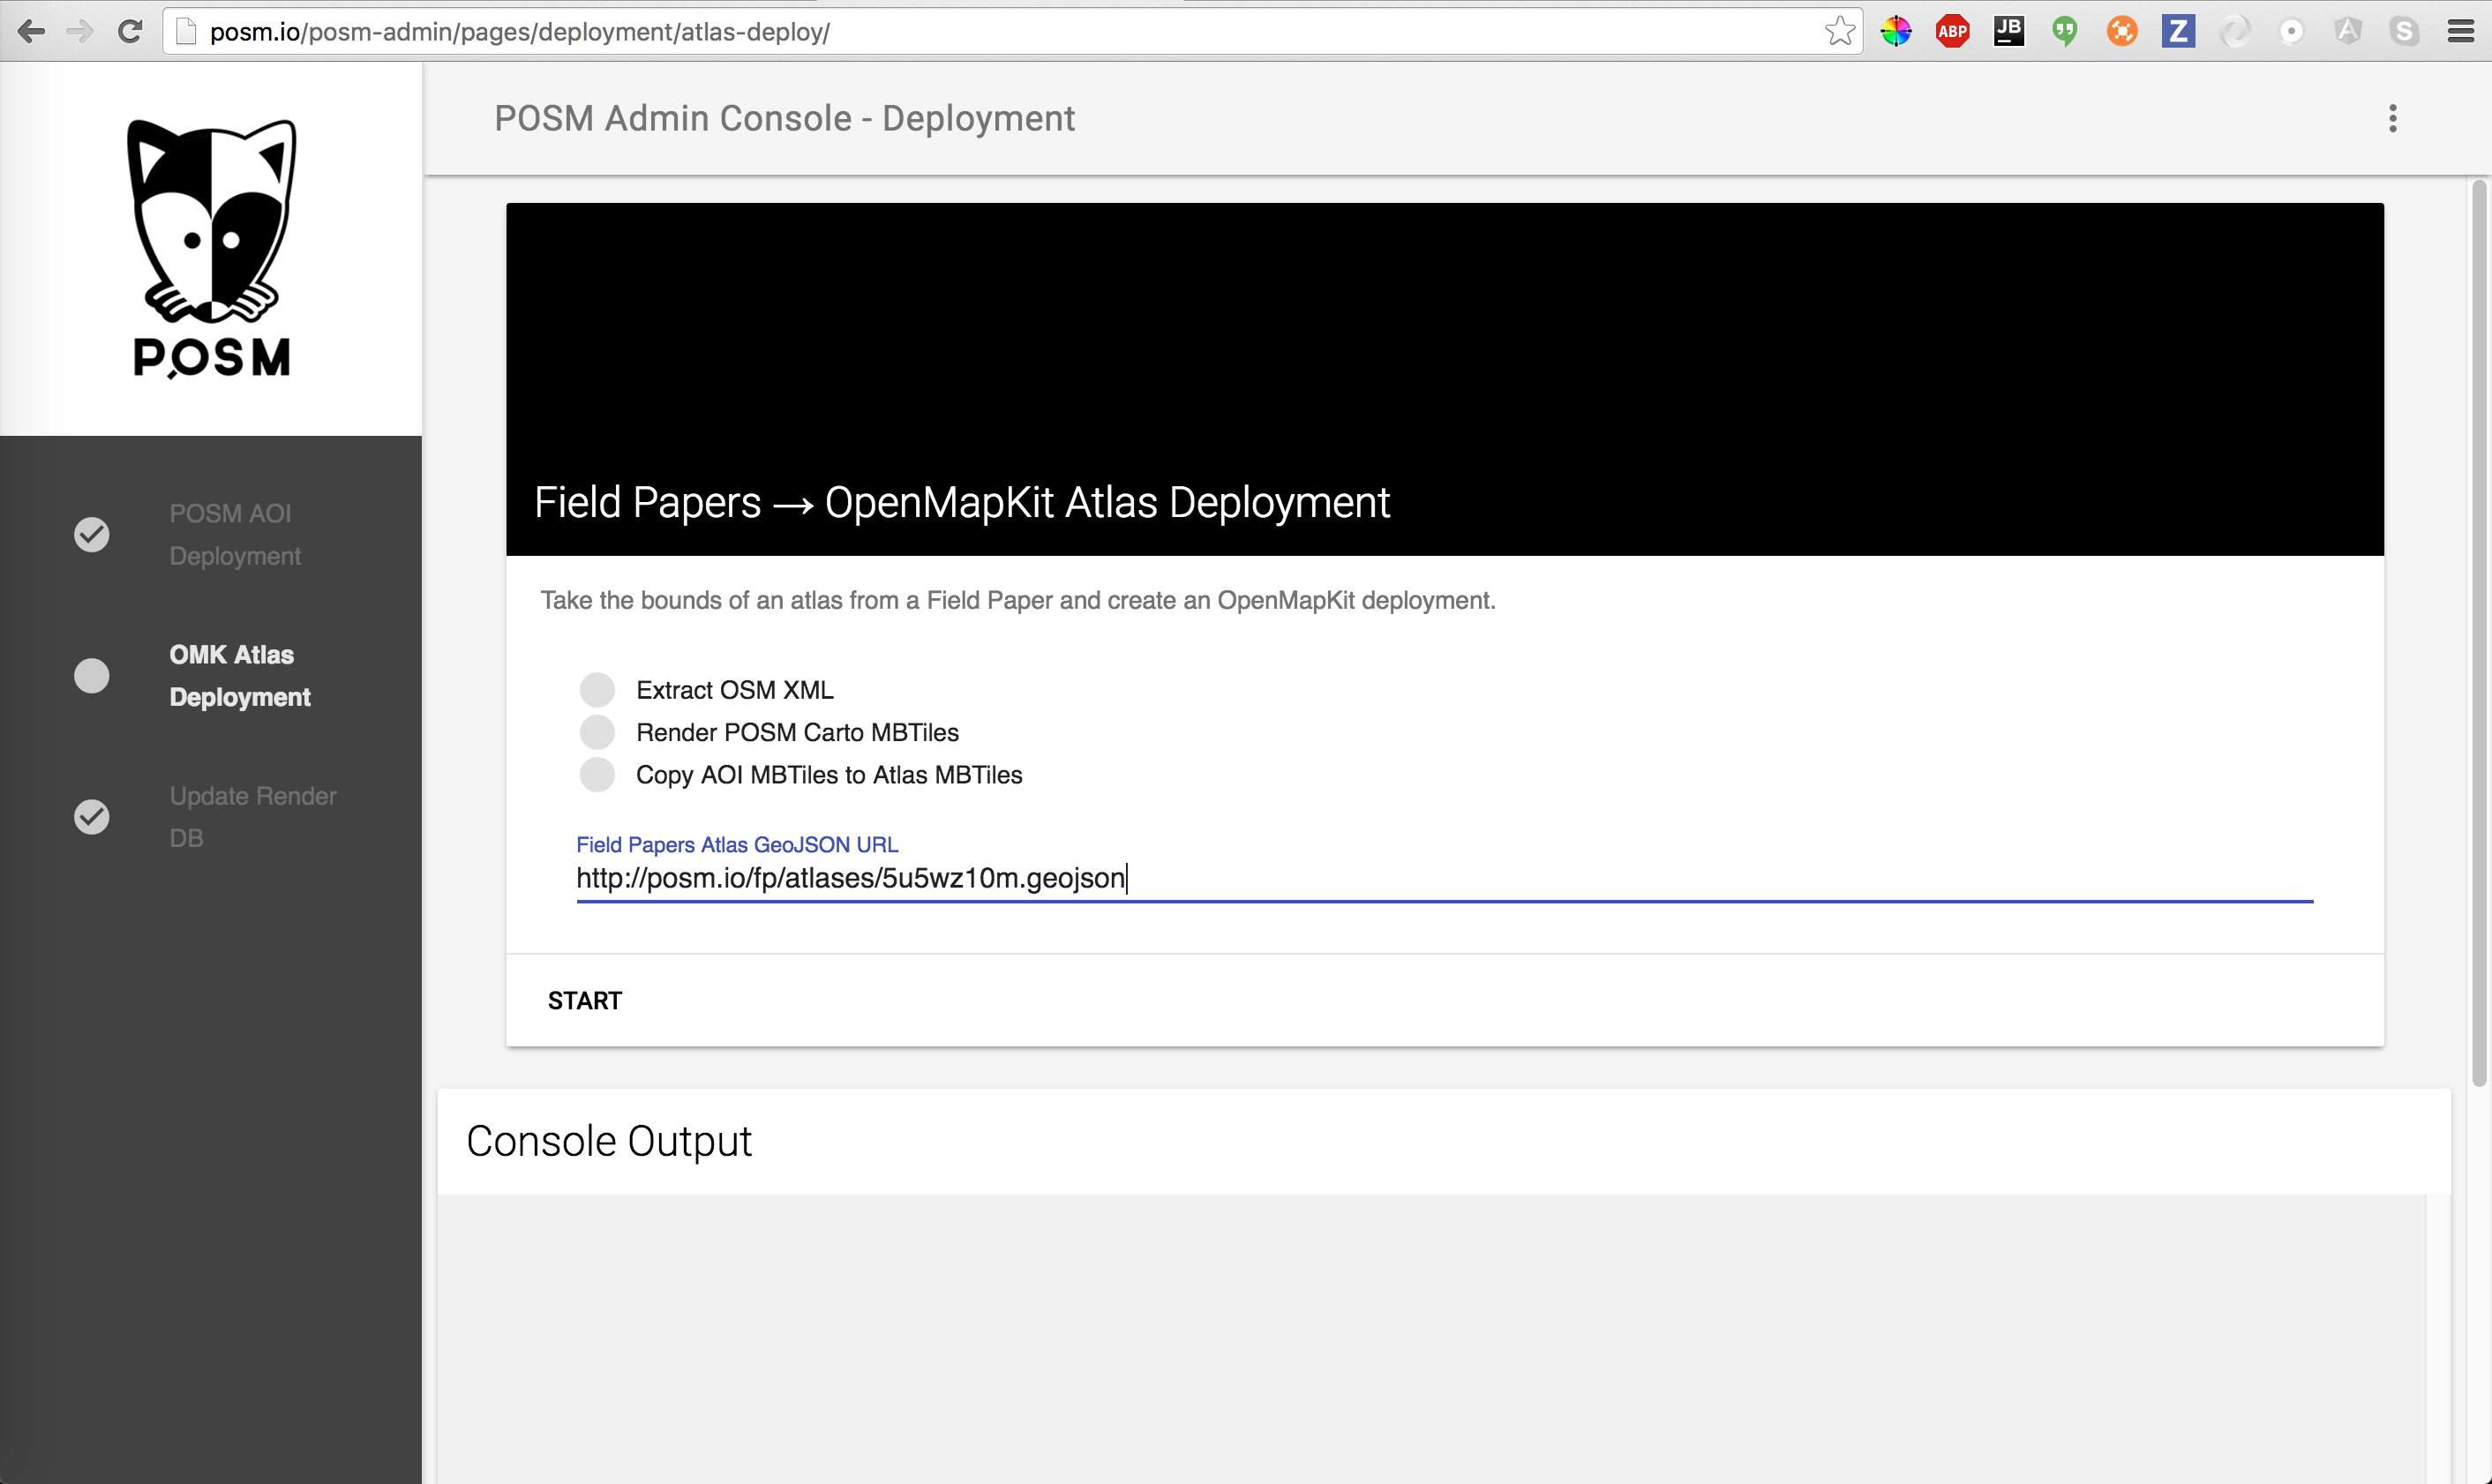Click the 'Console Output' heading
The image size is (2492, 1484).
pyautogui.click(x=609, y=1141)
